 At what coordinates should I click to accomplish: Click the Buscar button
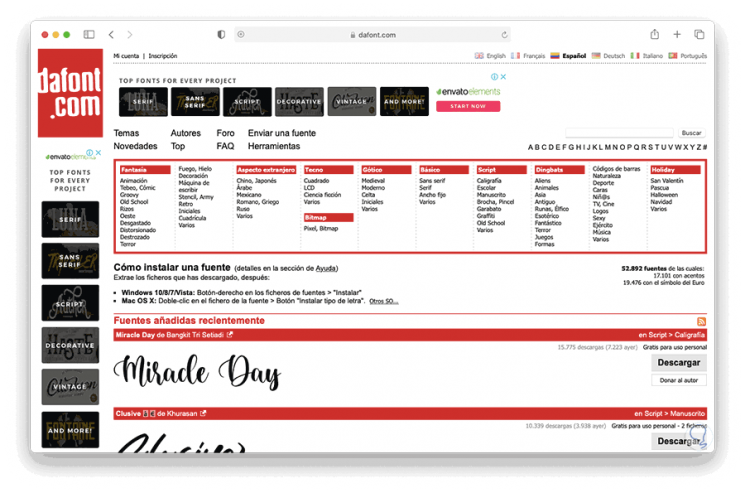(691, 133)
